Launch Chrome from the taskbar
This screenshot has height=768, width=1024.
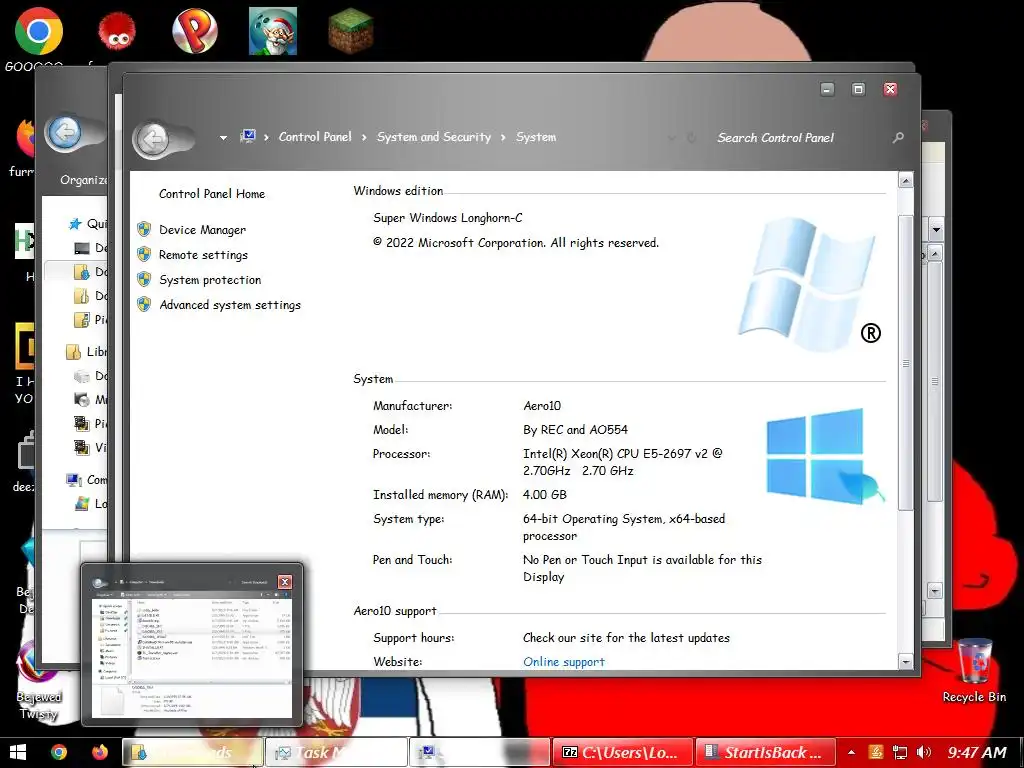[x=59, y=752]
